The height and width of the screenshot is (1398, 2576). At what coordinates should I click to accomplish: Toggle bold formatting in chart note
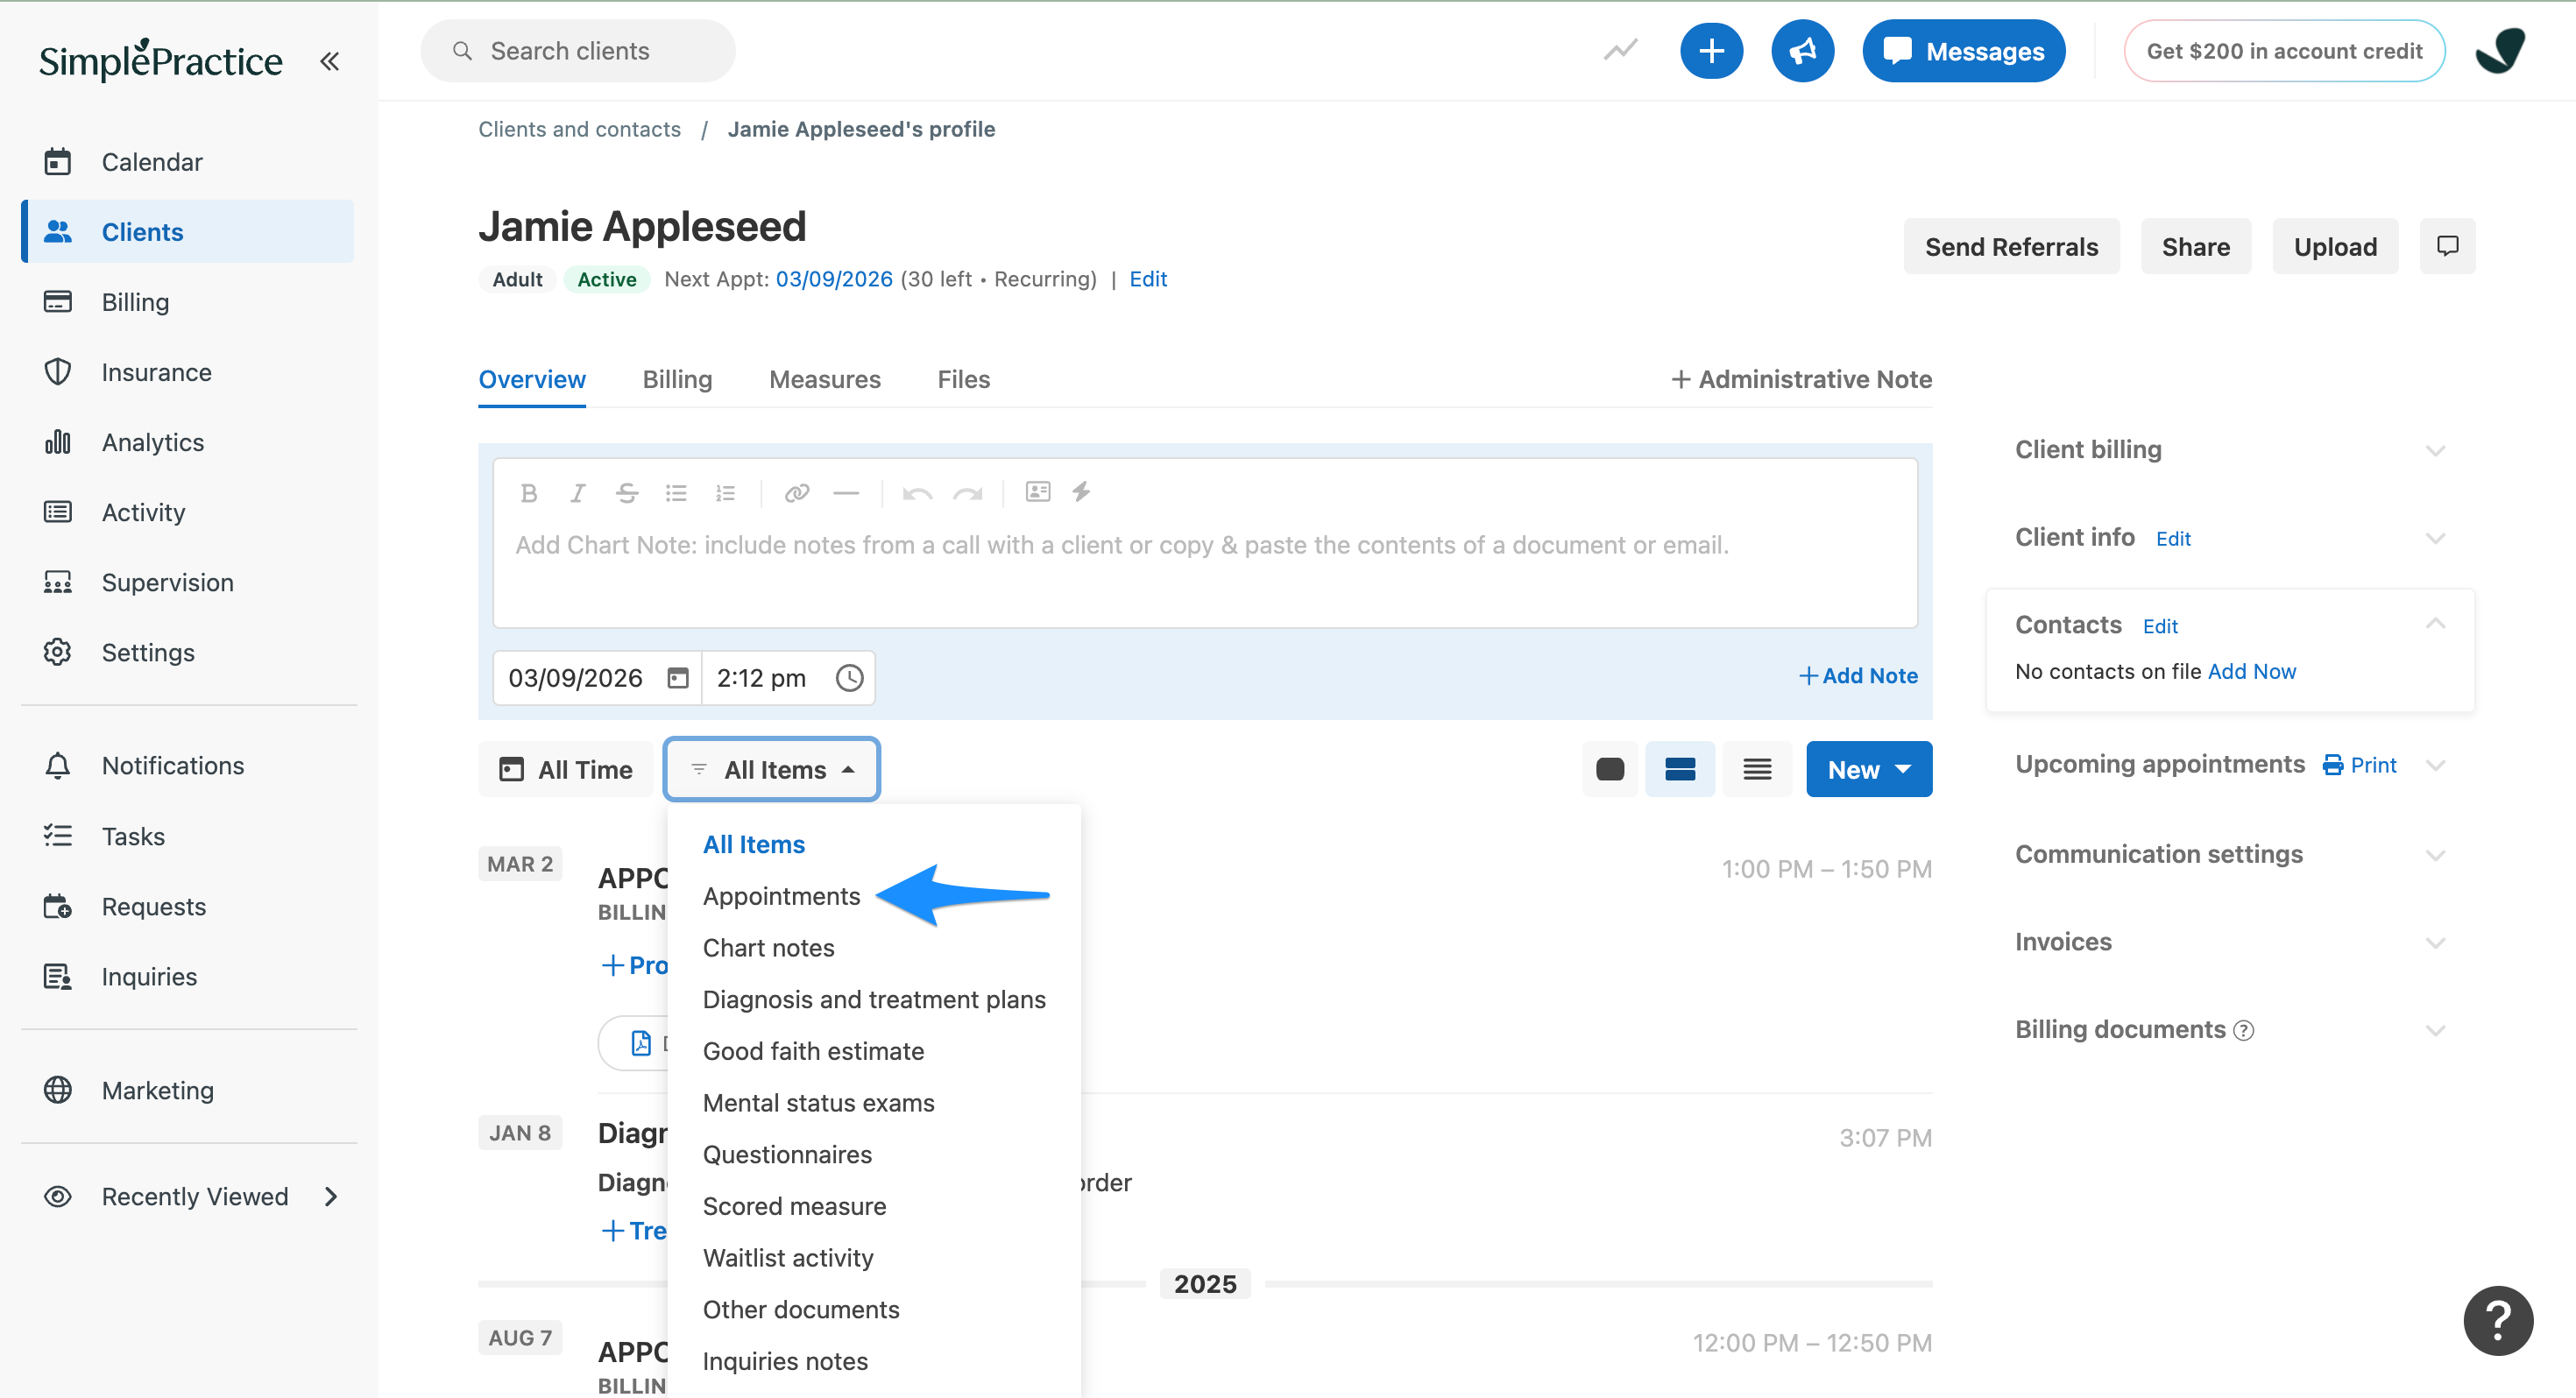529,493
